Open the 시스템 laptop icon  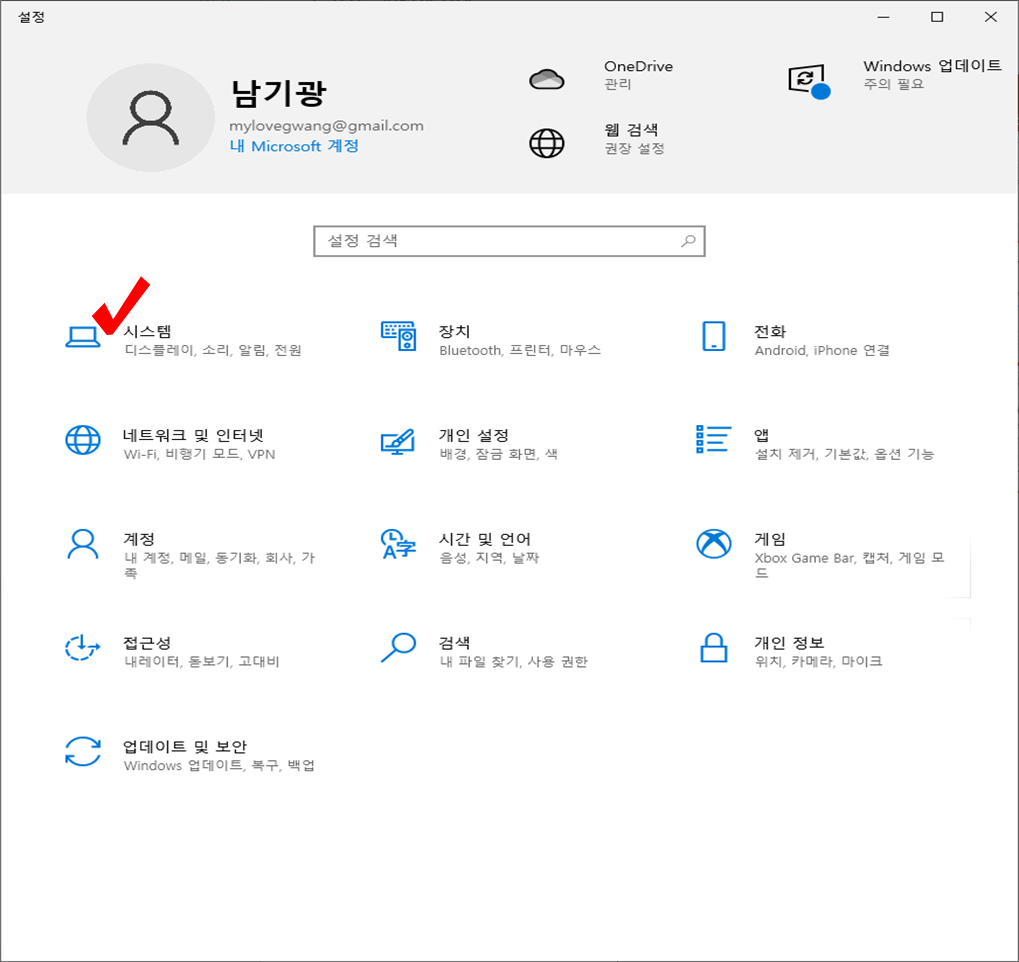coord(83,337)
